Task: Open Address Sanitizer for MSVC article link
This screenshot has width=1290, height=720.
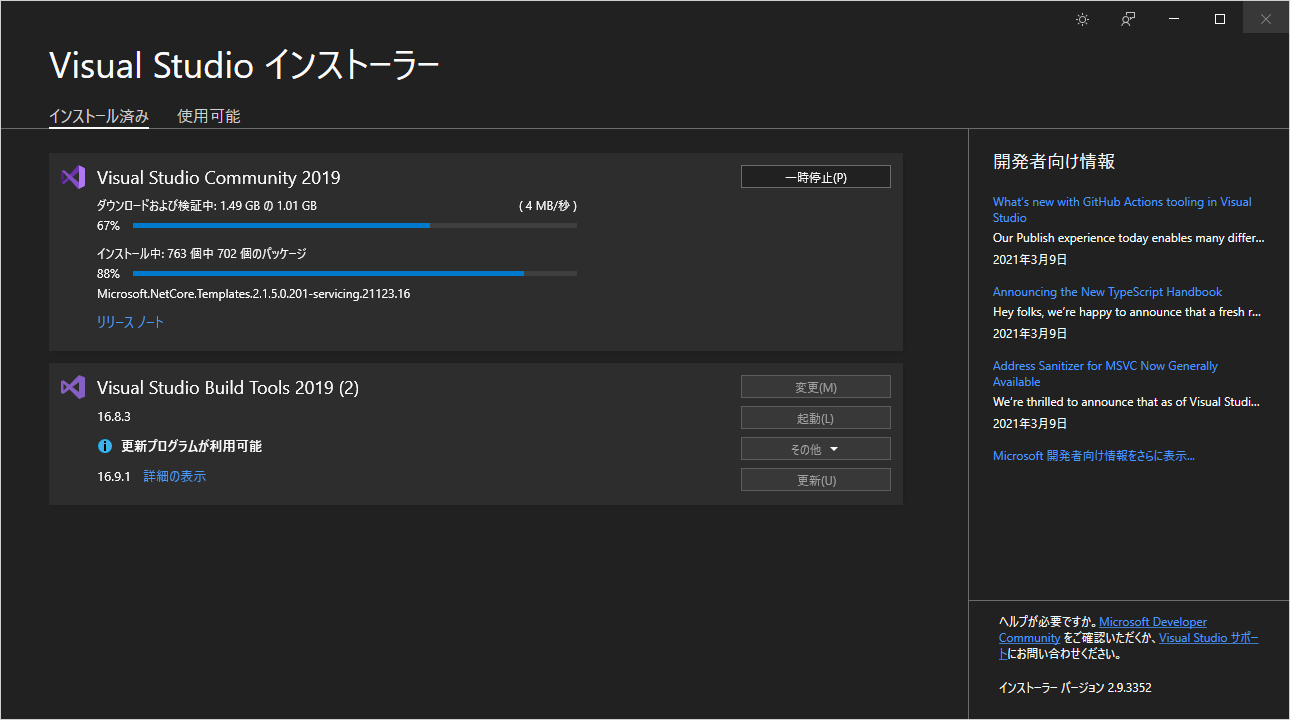Action: [x=1105, y=374]
